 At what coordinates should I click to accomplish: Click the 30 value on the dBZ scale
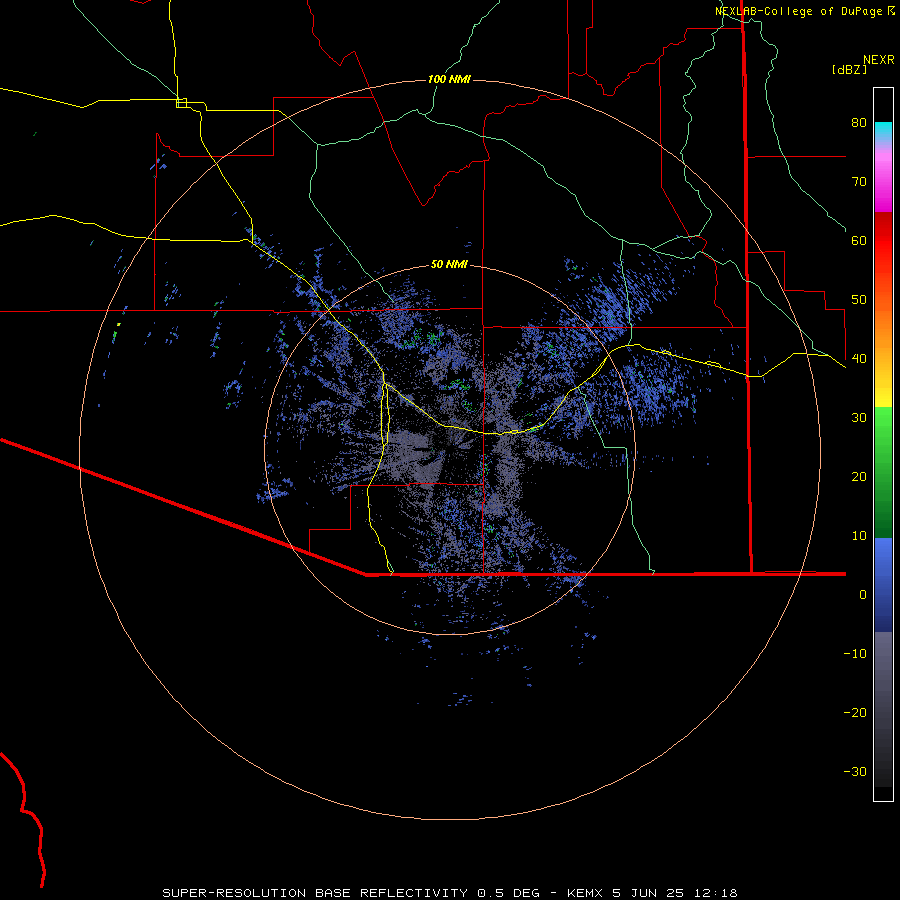click(859, 418)
